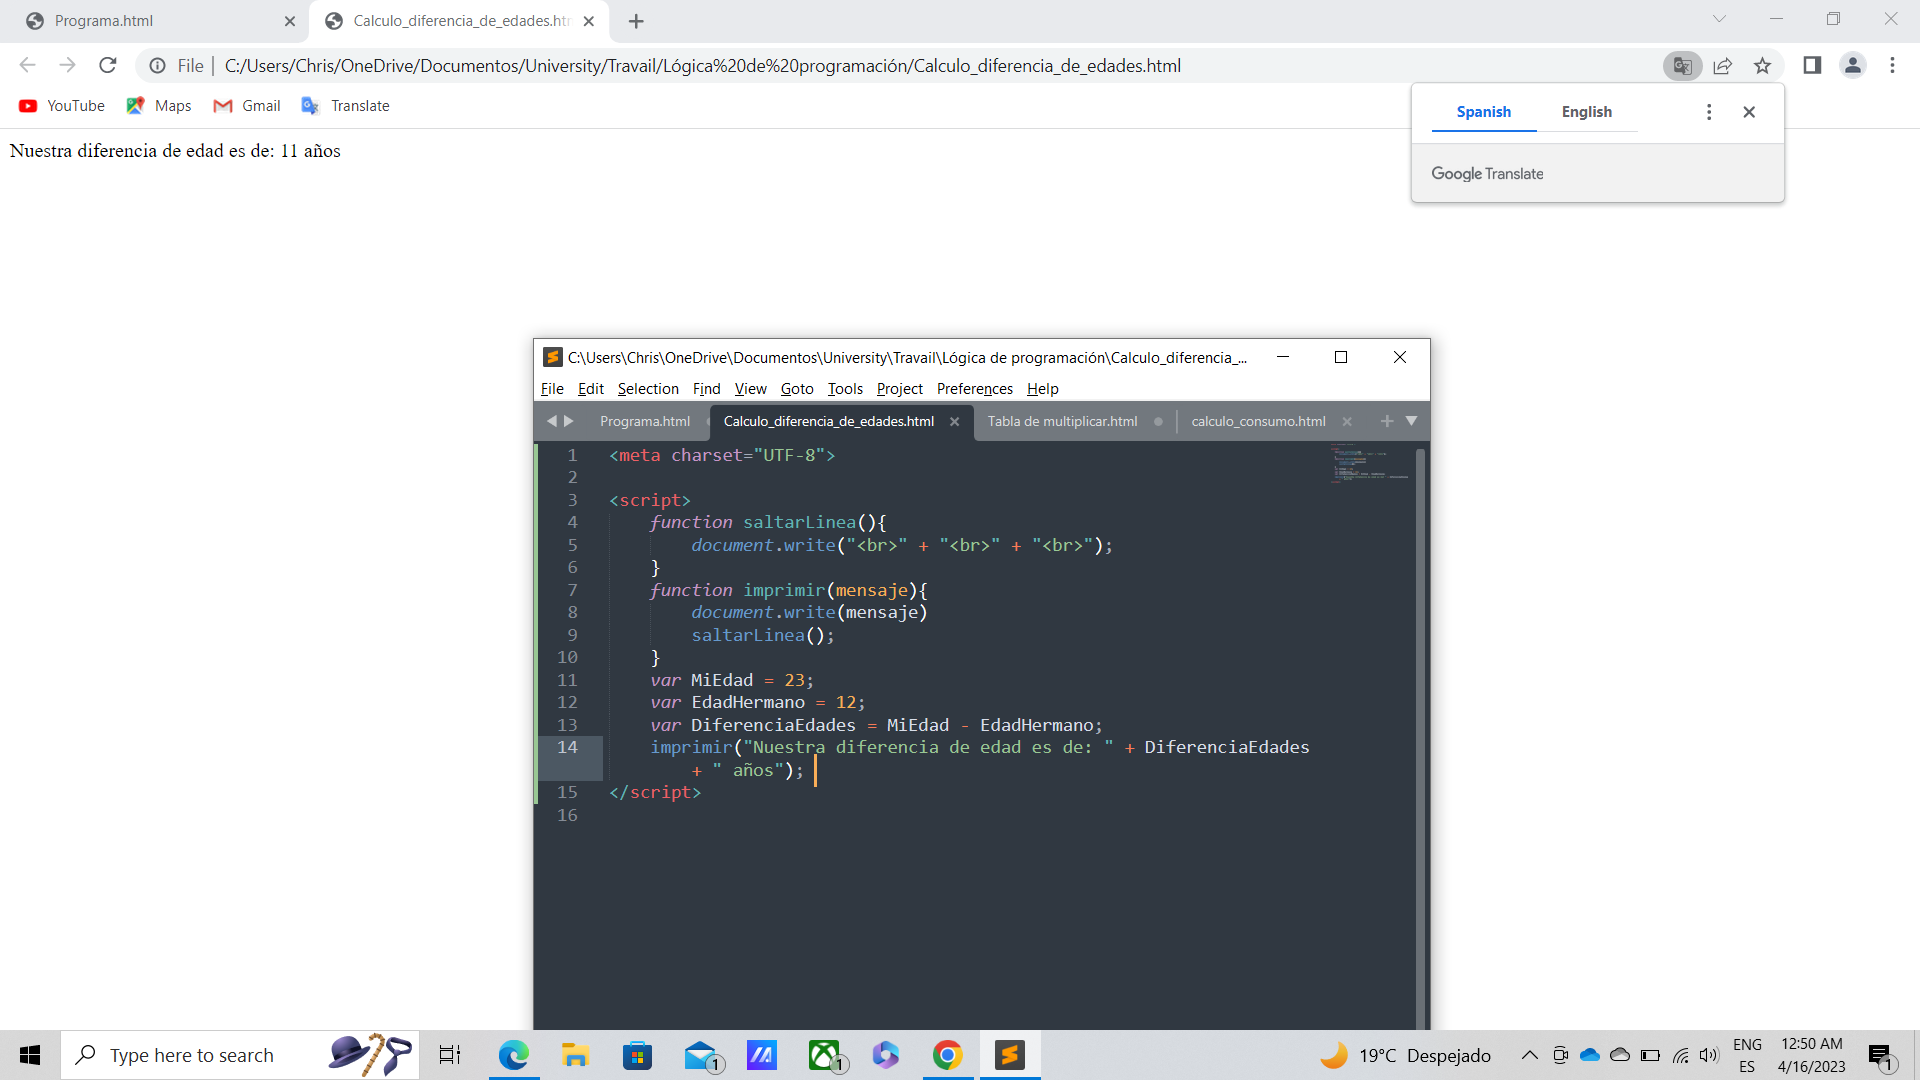Click the reload page icon in browser

[108, 66]
